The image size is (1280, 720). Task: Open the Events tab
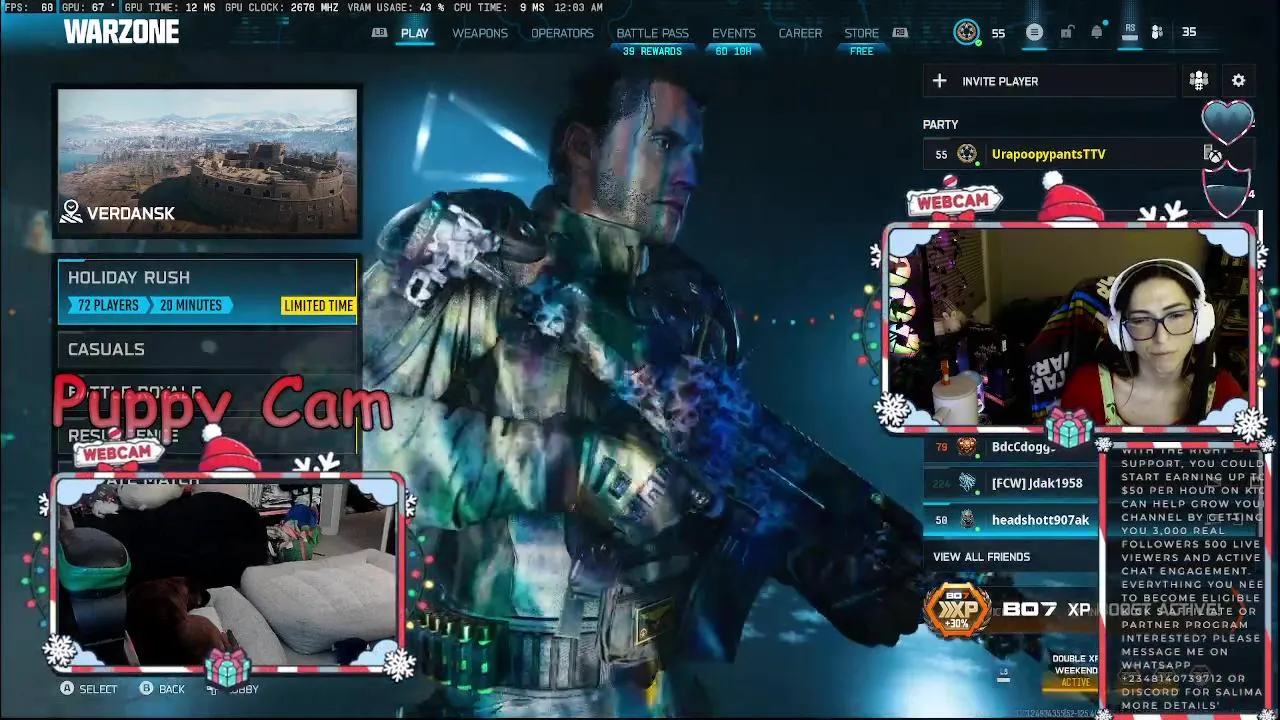click(734, 33)
